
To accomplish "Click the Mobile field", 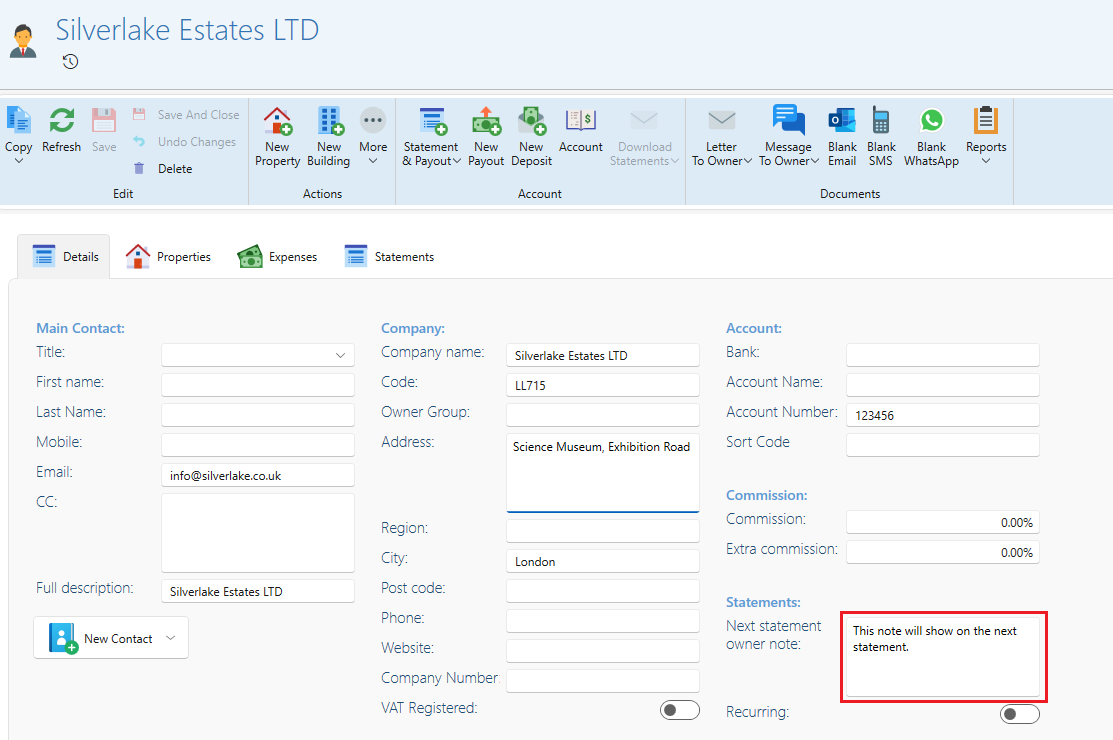I will [x=258, y=445].
